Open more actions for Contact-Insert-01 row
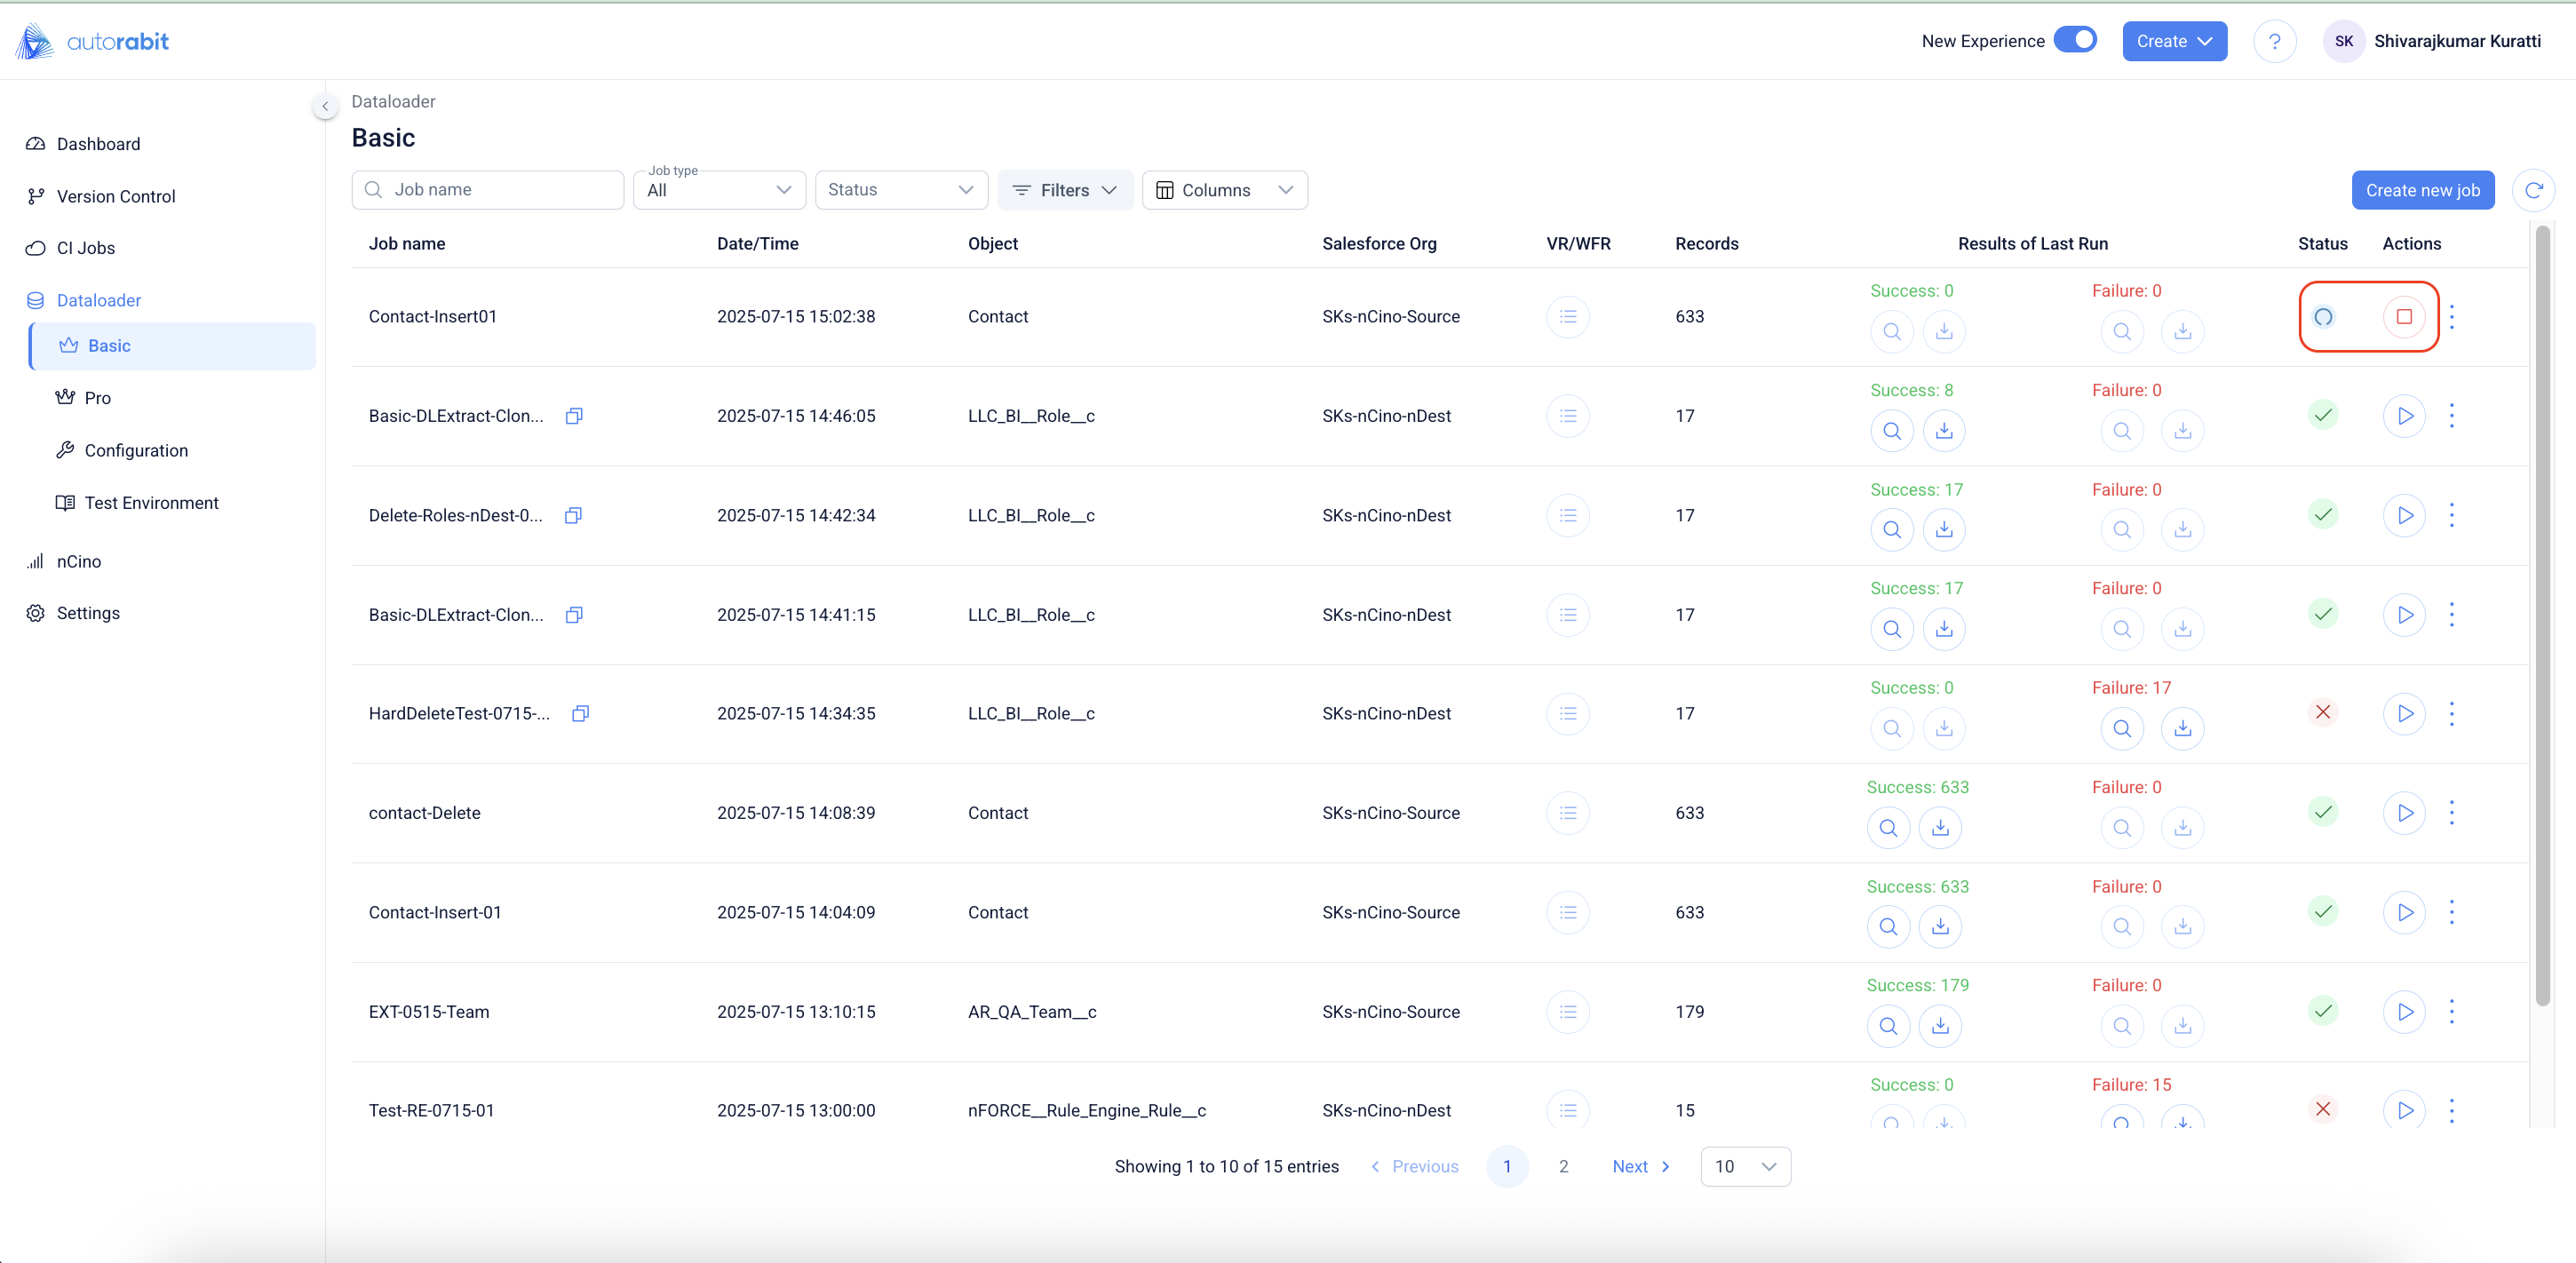 coord(2451,912)
